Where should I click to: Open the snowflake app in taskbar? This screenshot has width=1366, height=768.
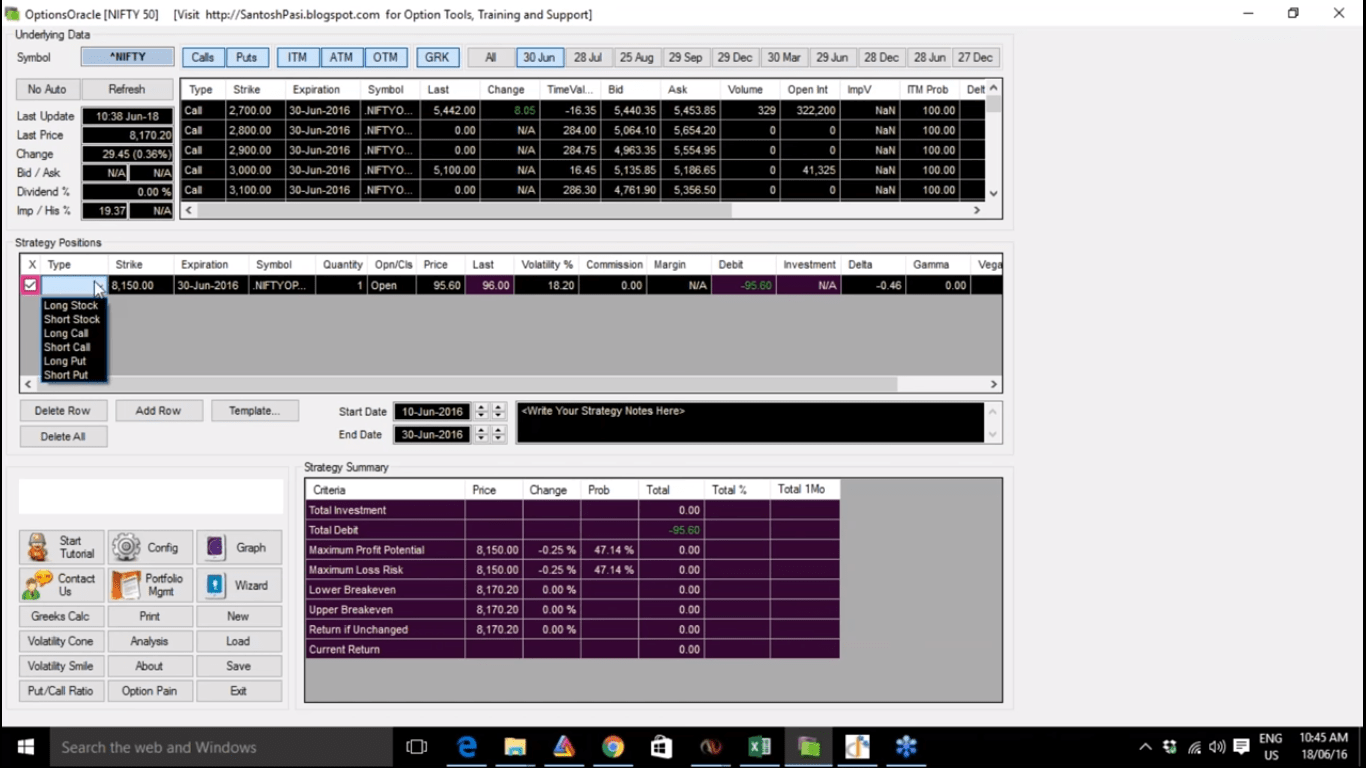[x=906, y=747]
